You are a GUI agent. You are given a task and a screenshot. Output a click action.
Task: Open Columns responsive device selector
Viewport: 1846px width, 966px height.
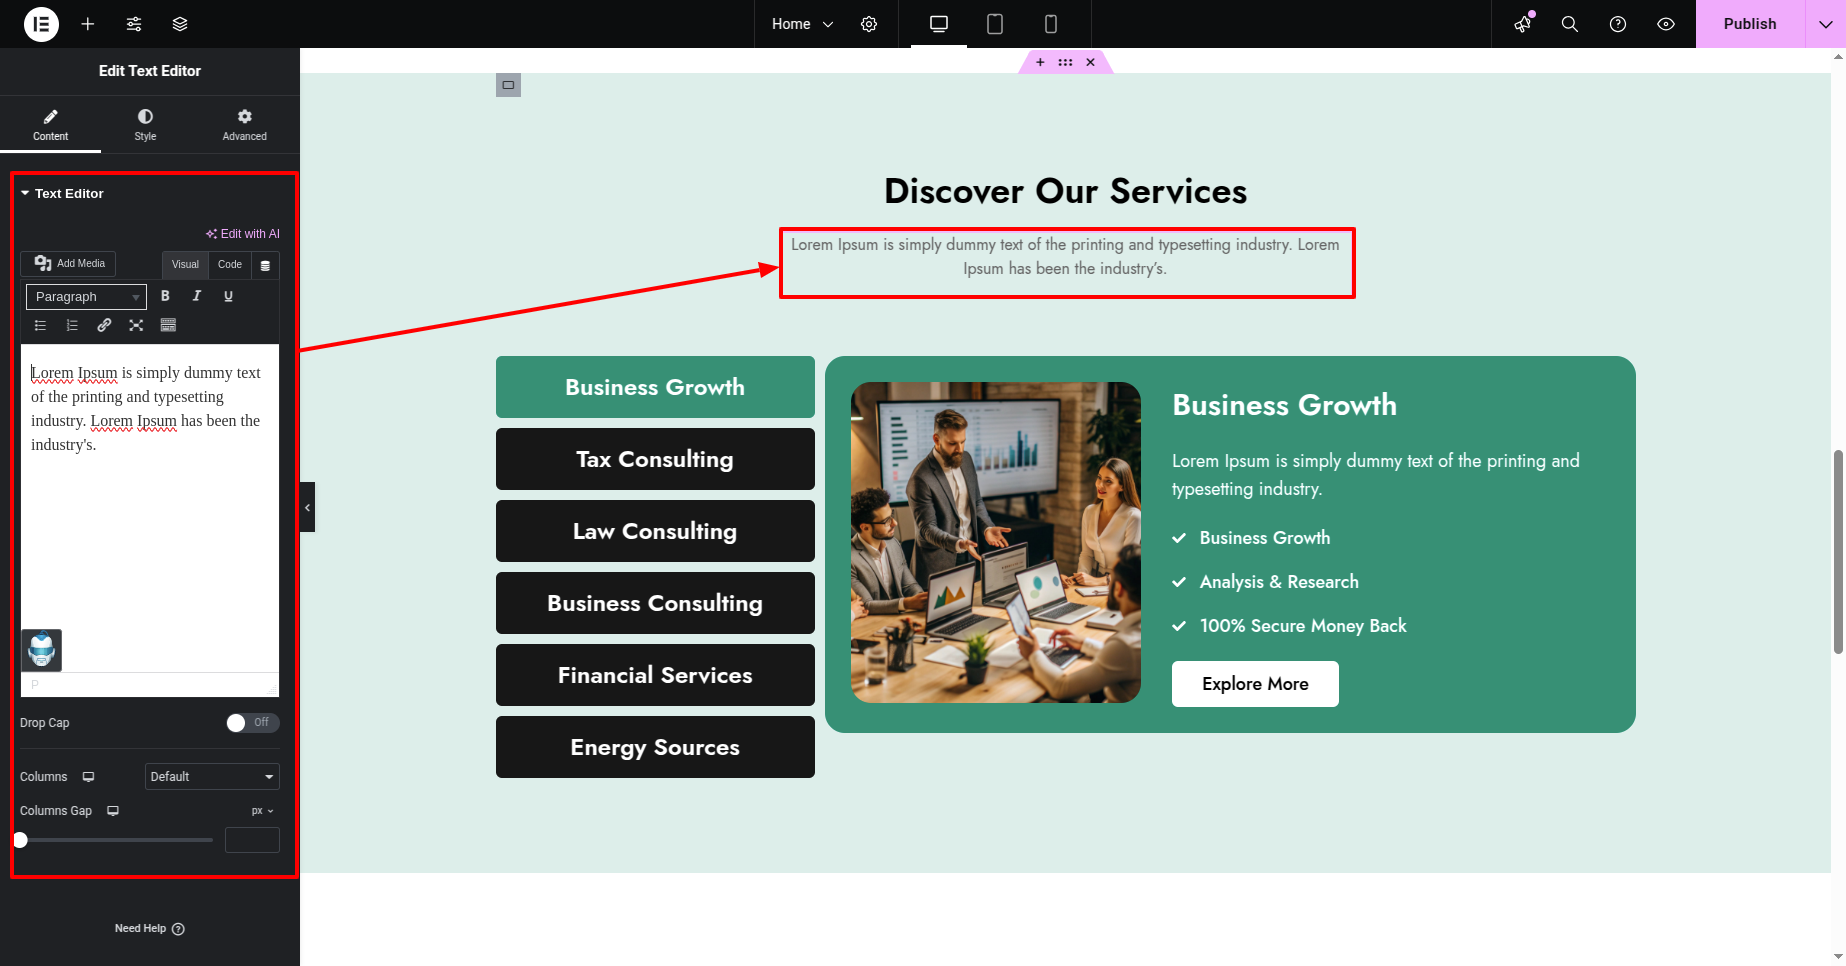tap(88, 777)
